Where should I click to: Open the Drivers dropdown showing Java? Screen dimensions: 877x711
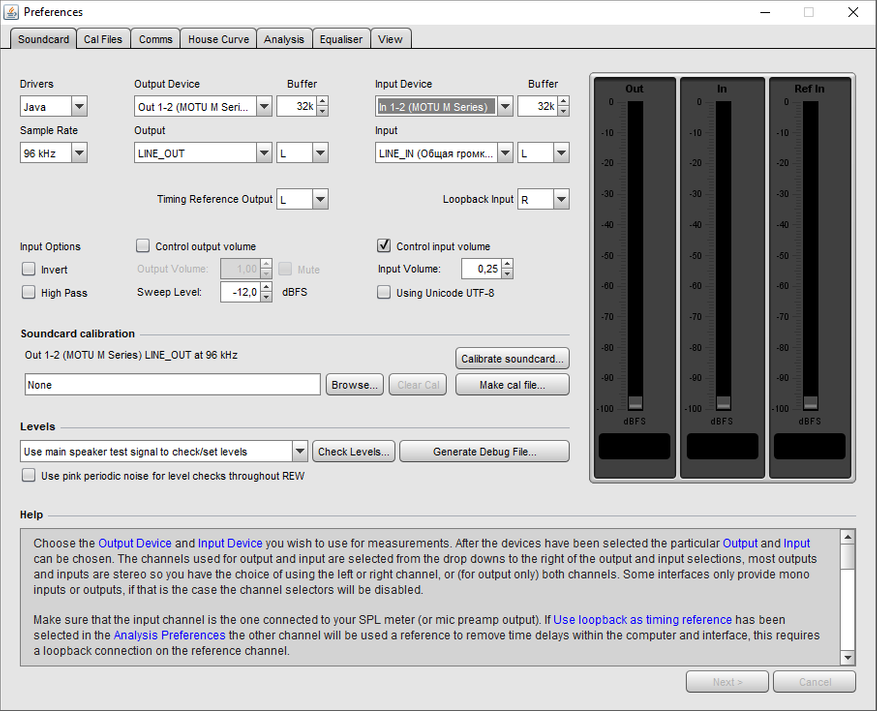pyautogui.click(x=79, y=106)
